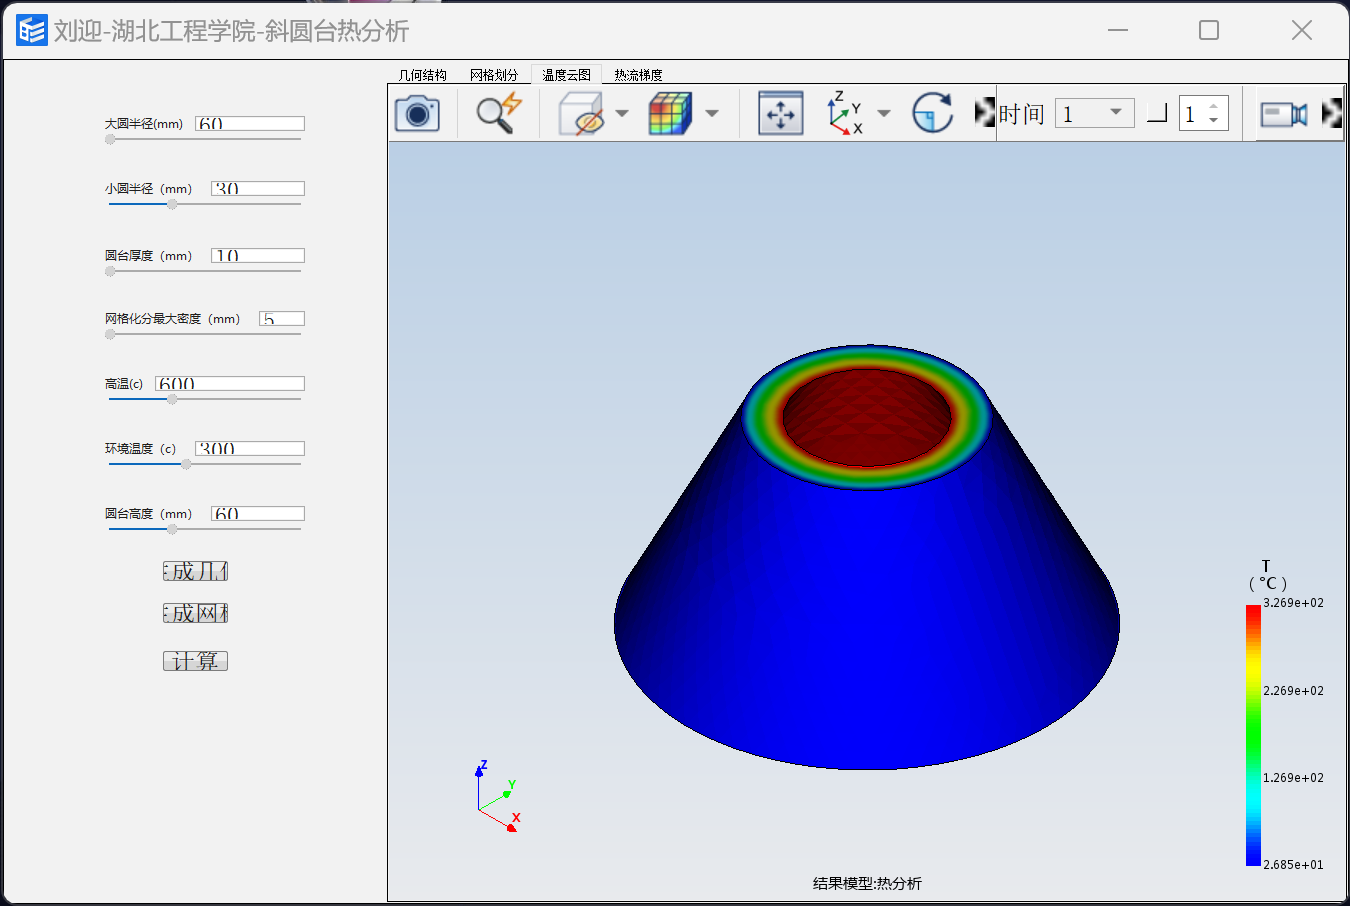Image resolution: width=1350 pixels, height=906 pixels.
Task: Click the 计算 button
Action: [x=196, y=661]
